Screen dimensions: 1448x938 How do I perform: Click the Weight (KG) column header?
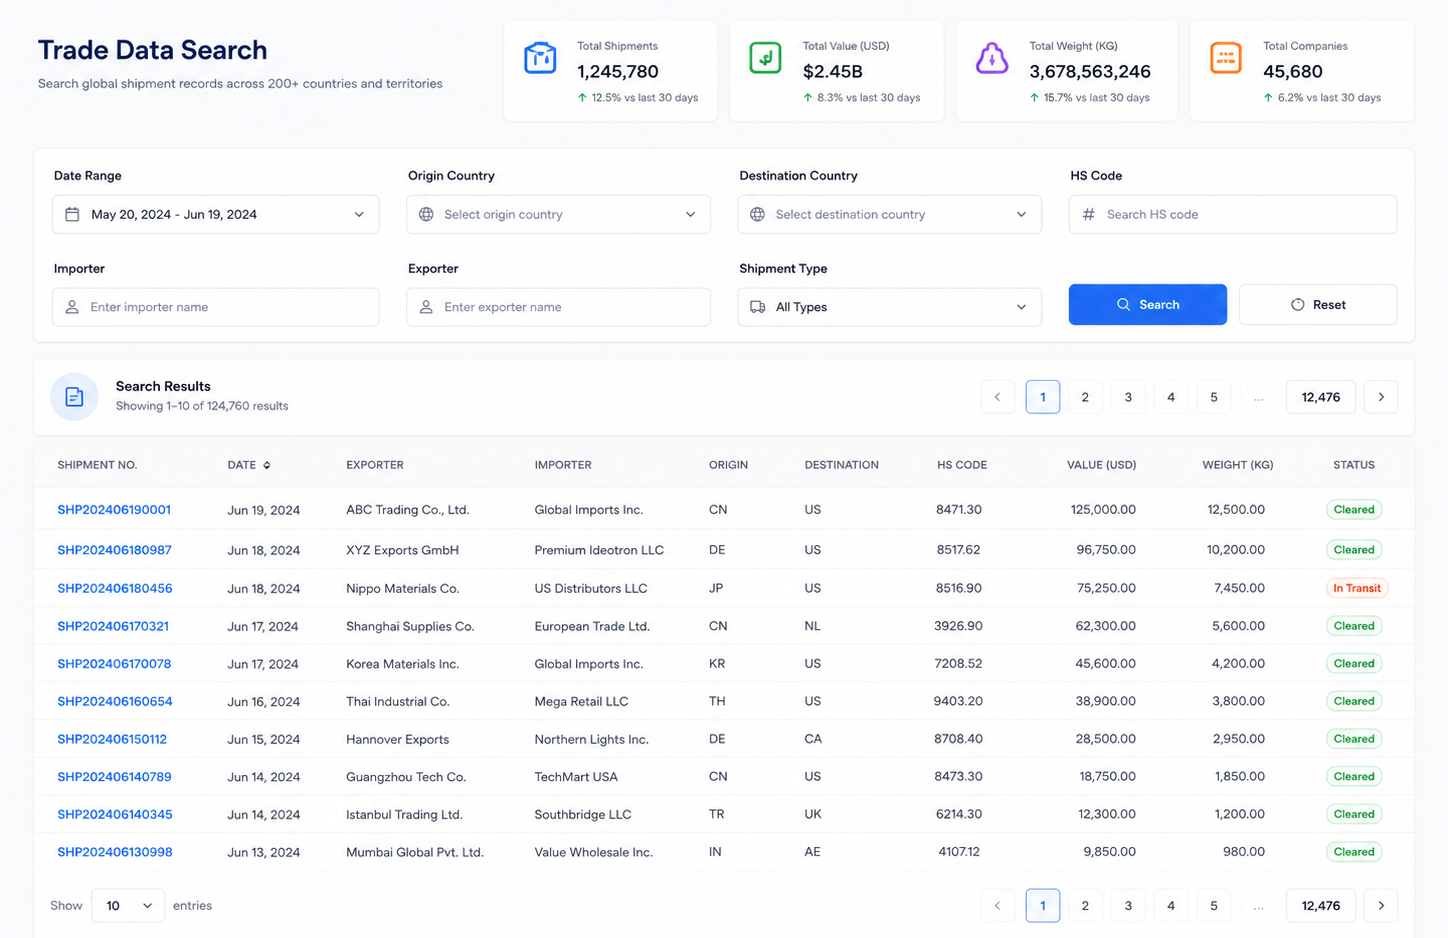click(x=1237, y=465)
